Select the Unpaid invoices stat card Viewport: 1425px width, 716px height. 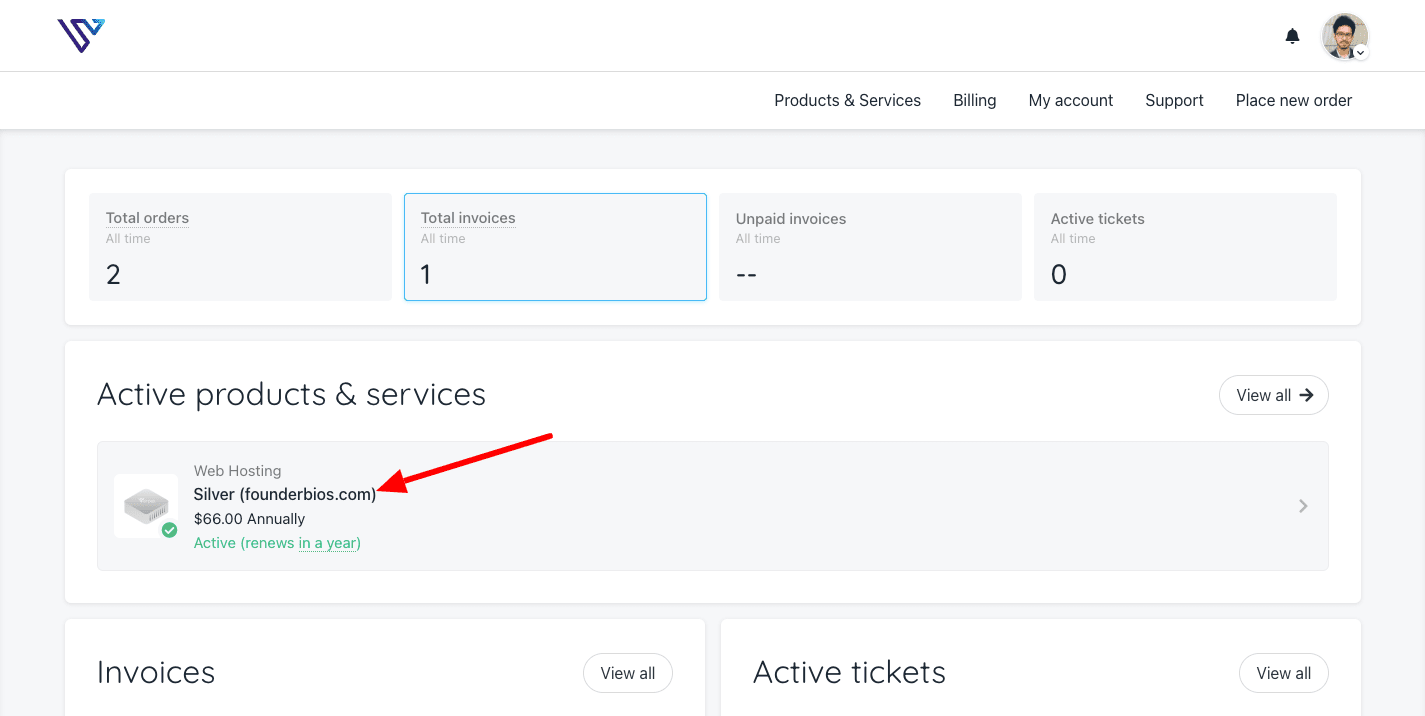pyautogui.click(x=870, y=247)
